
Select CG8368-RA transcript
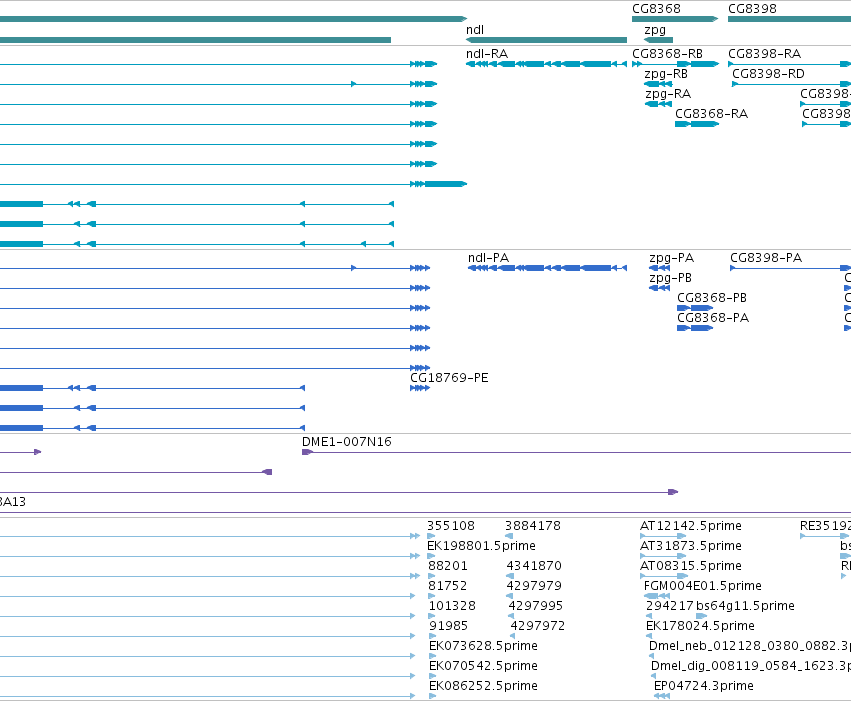pyautogui.click(x=697, y=124)
